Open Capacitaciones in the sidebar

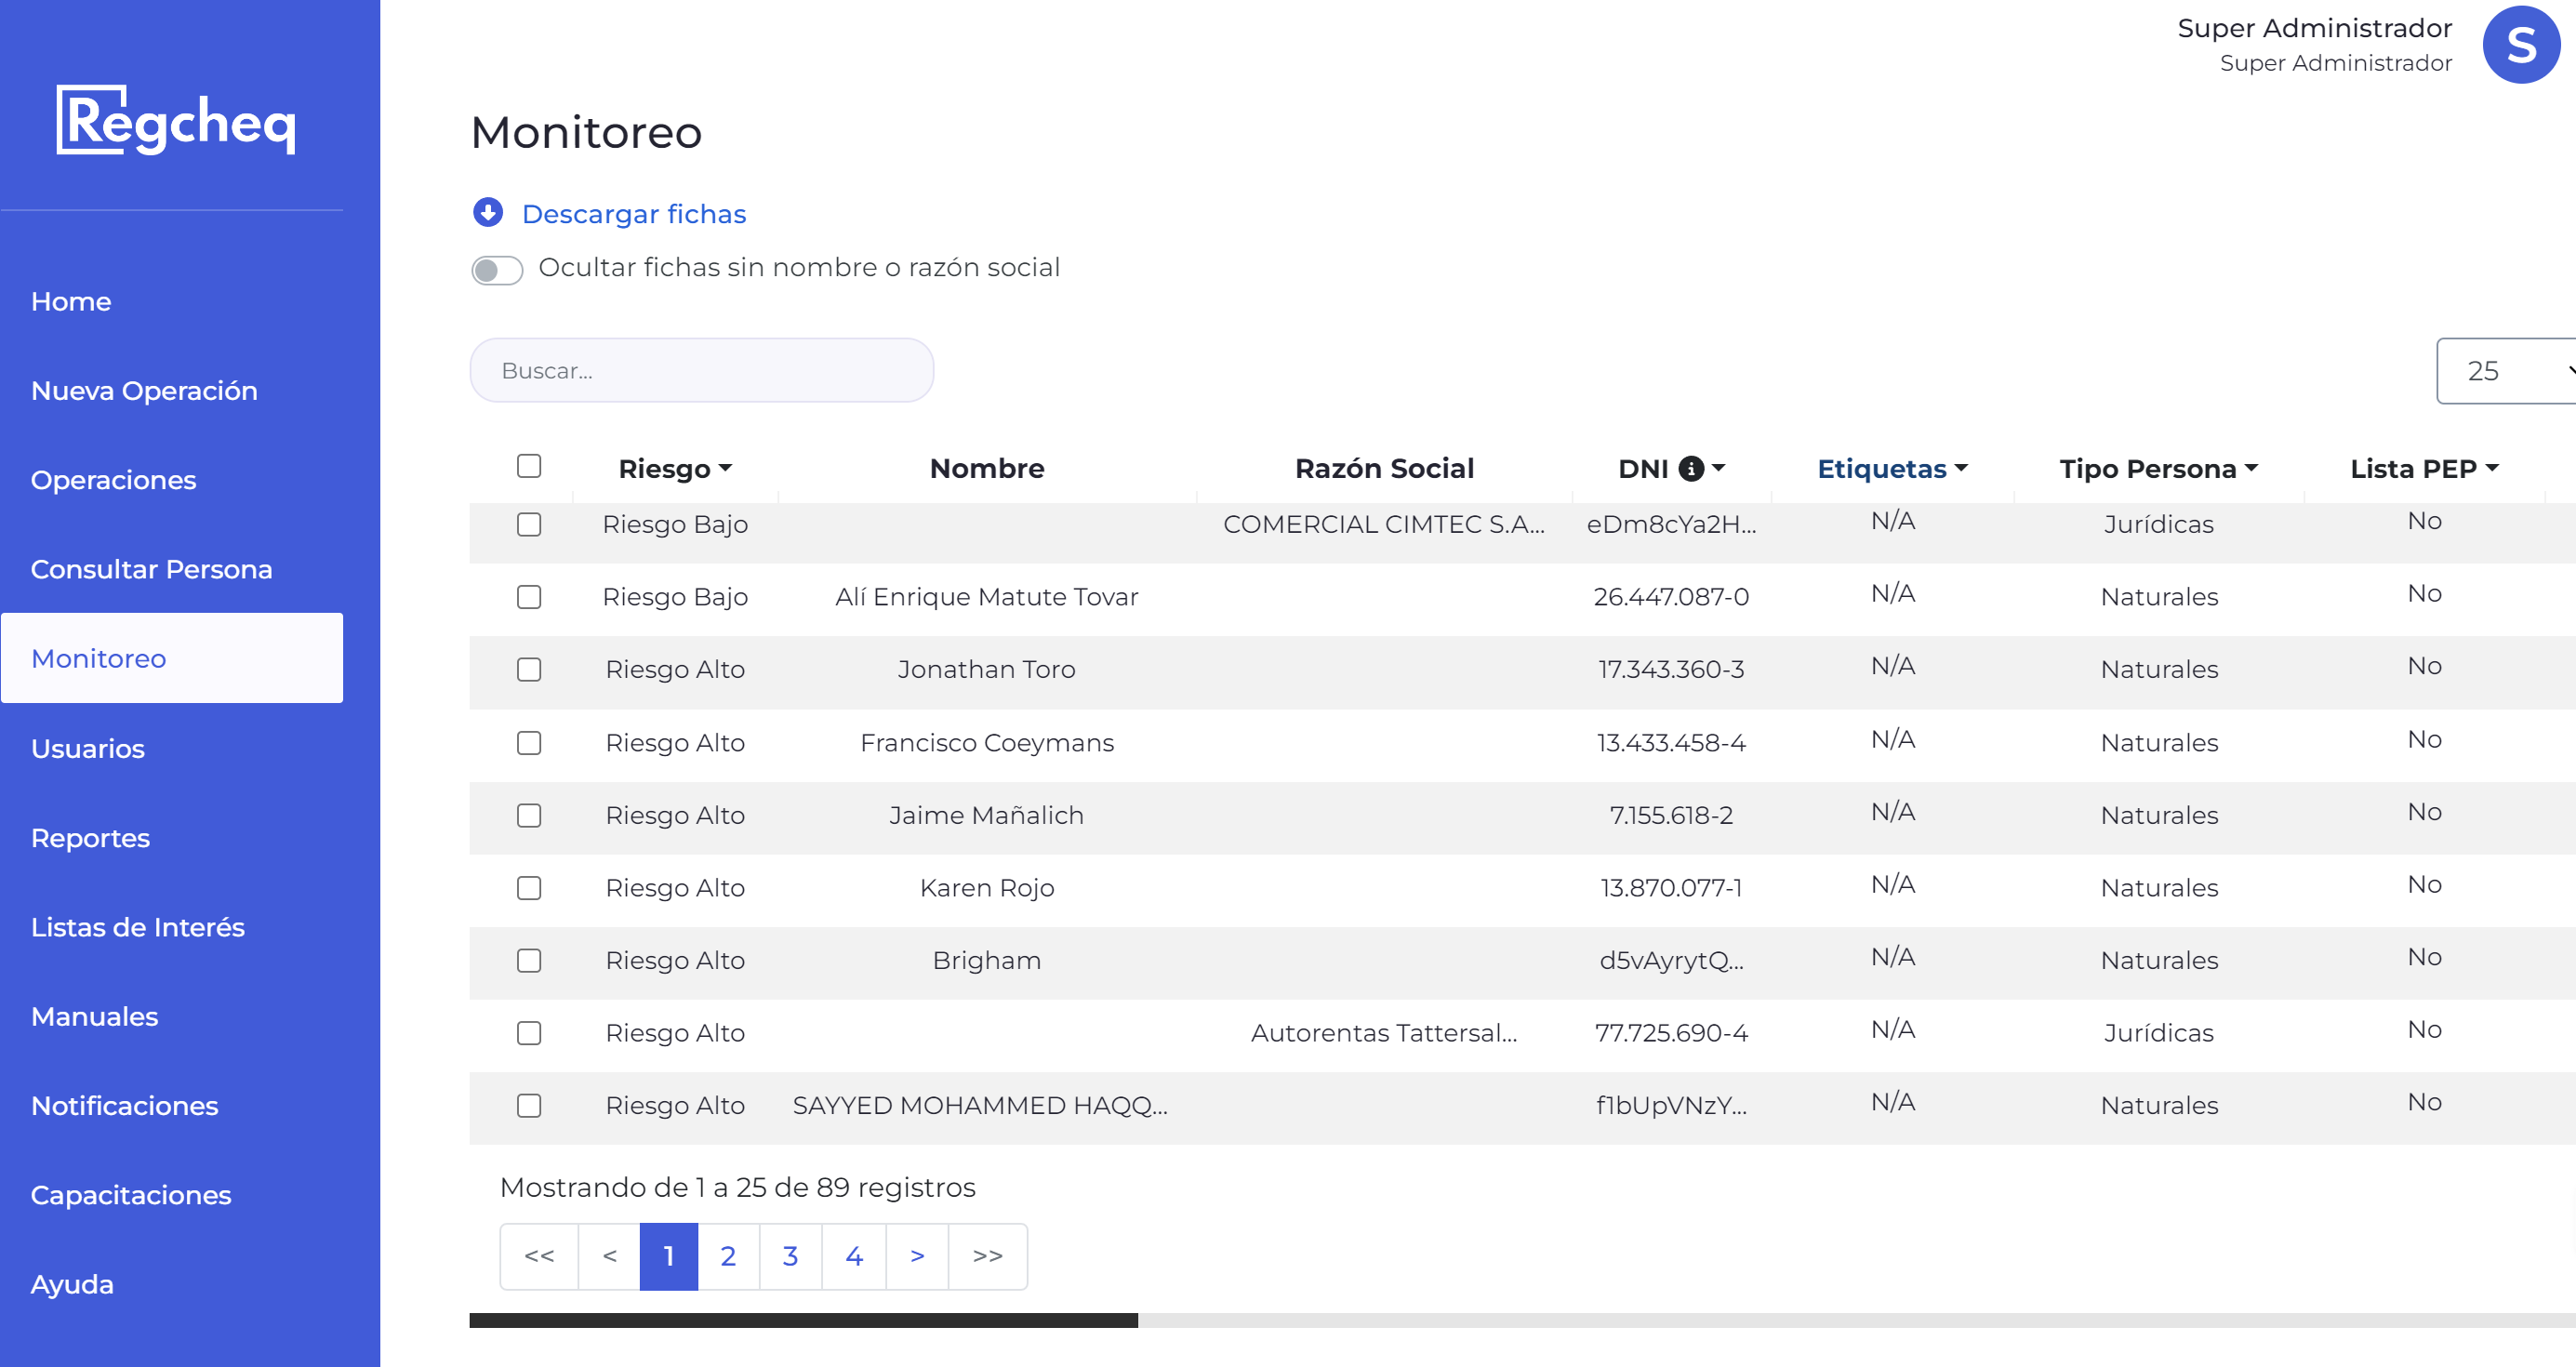coord(131,1195)
